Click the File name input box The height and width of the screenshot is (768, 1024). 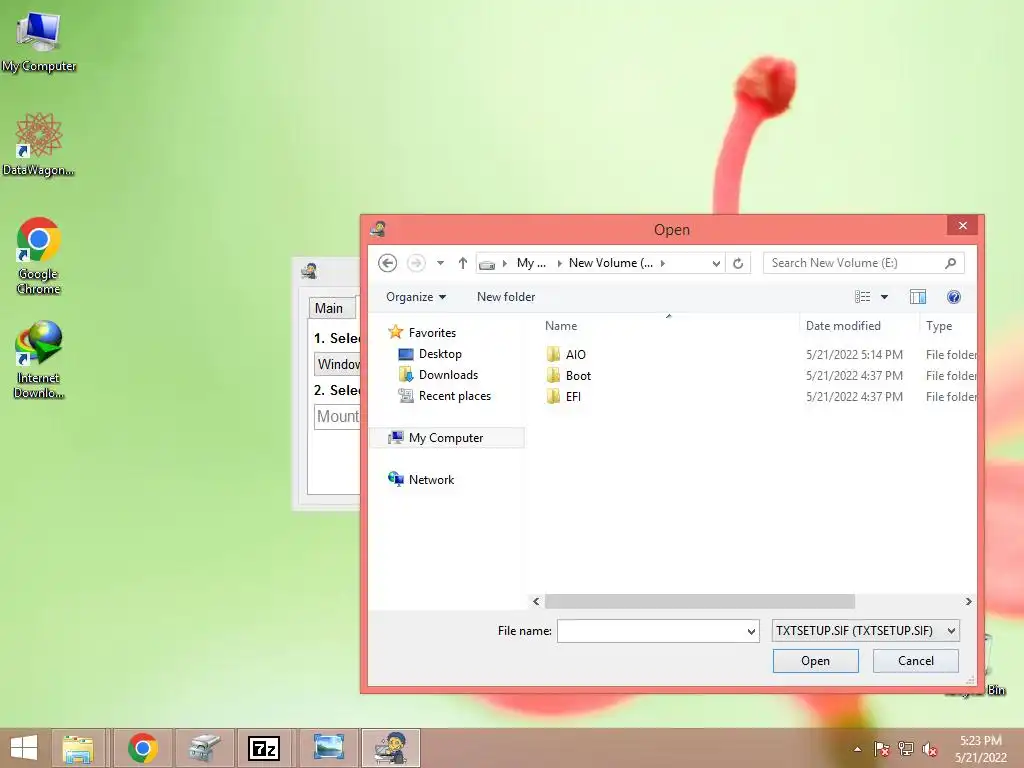click(x=651, y=631)
